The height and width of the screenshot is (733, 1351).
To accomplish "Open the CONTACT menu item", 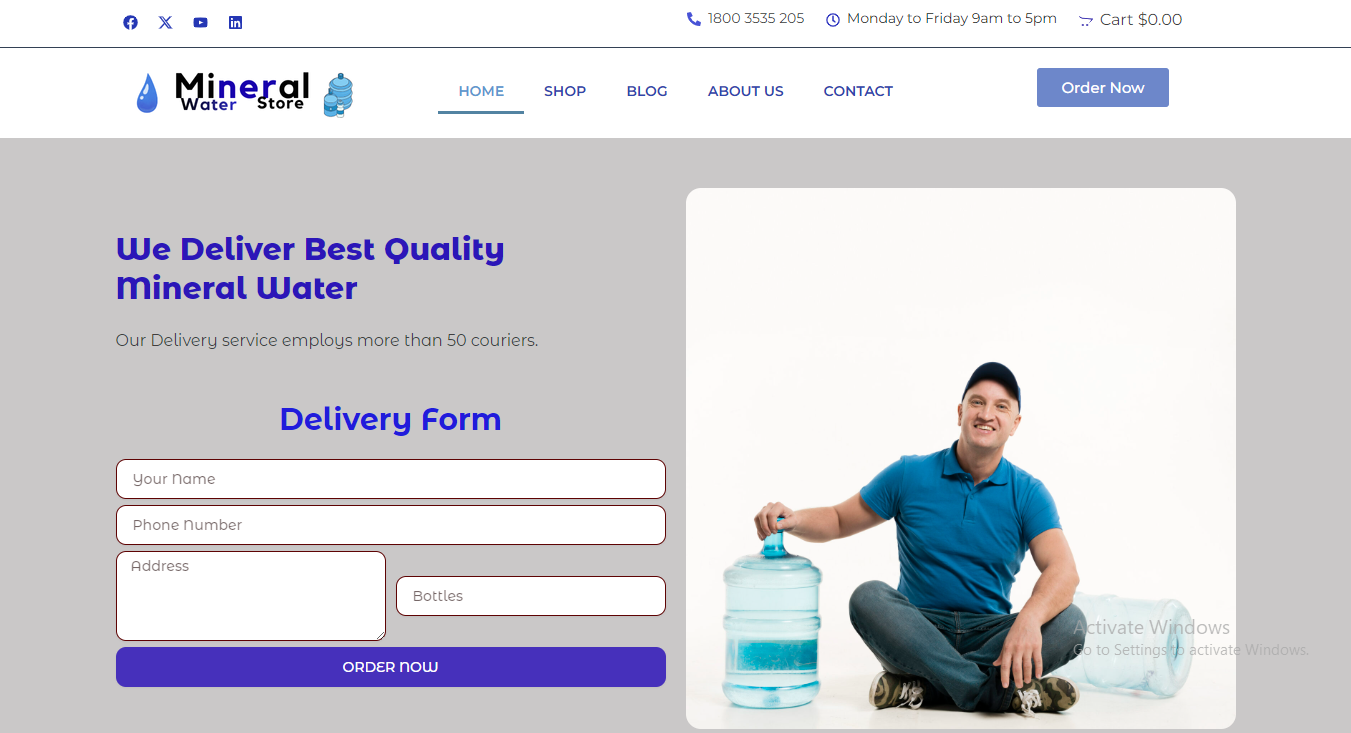I will point(858,91).
